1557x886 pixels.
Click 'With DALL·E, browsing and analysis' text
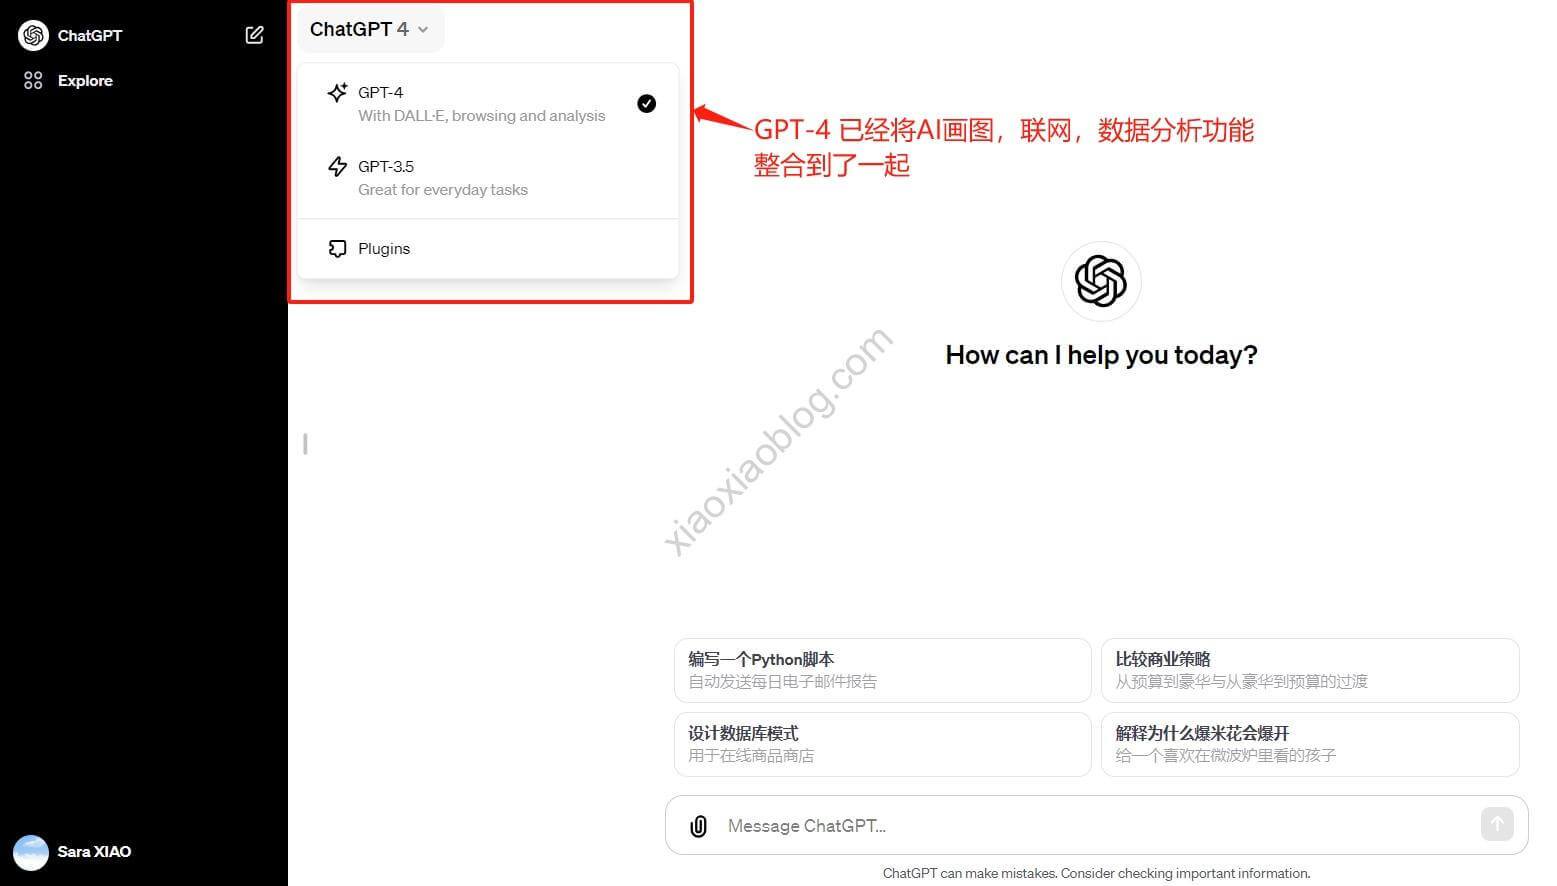pos(482,116)
